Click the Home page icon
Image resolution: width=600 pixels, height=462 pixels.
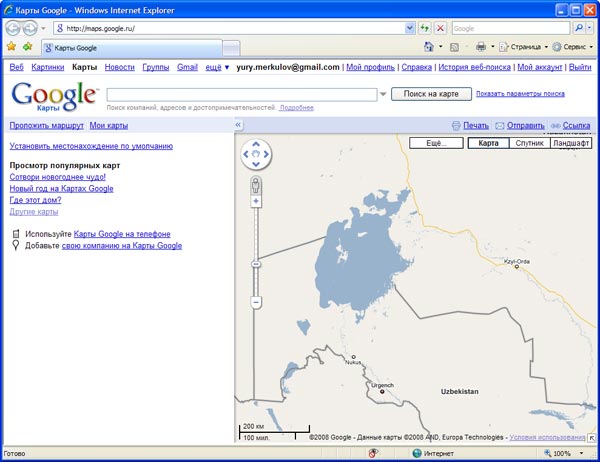(x=429, y=47)
